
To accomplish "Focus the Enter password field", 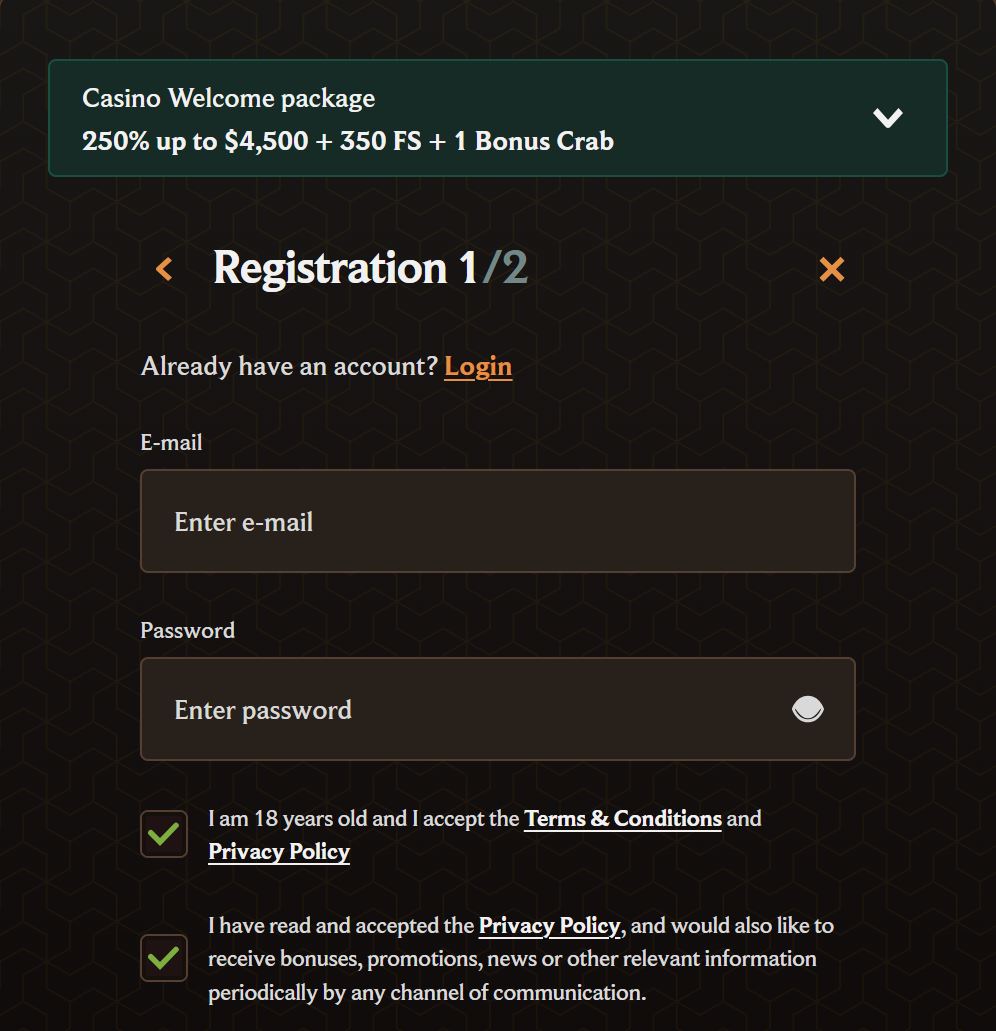I will 470,709.
